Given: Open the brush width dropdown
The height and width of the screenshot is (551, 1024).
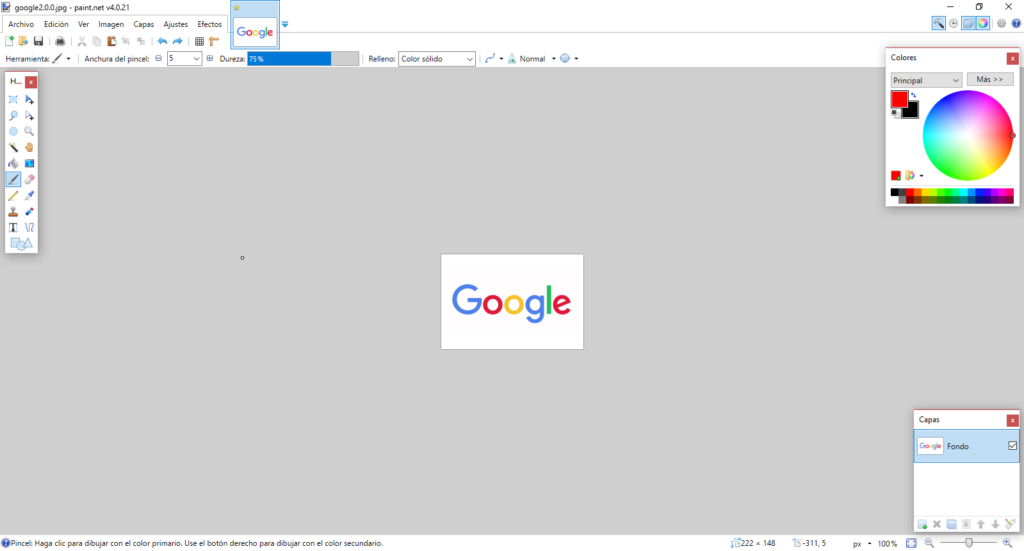Looking at the screenshot, I should pos(196,59).
